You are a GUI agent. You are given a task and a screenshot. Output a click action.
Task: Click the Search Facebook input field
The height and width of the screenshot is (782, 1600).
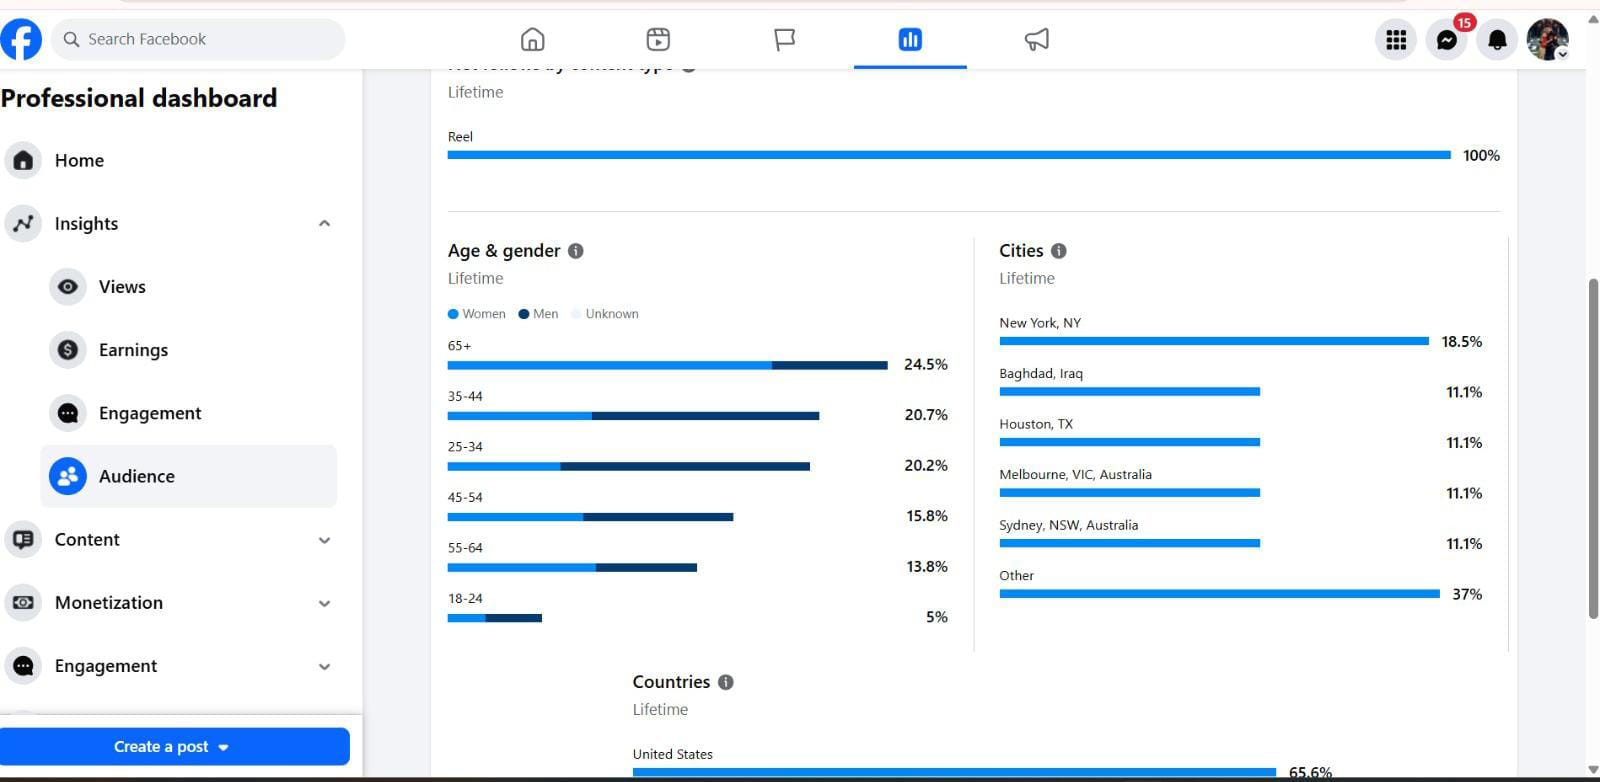[198, 39]
